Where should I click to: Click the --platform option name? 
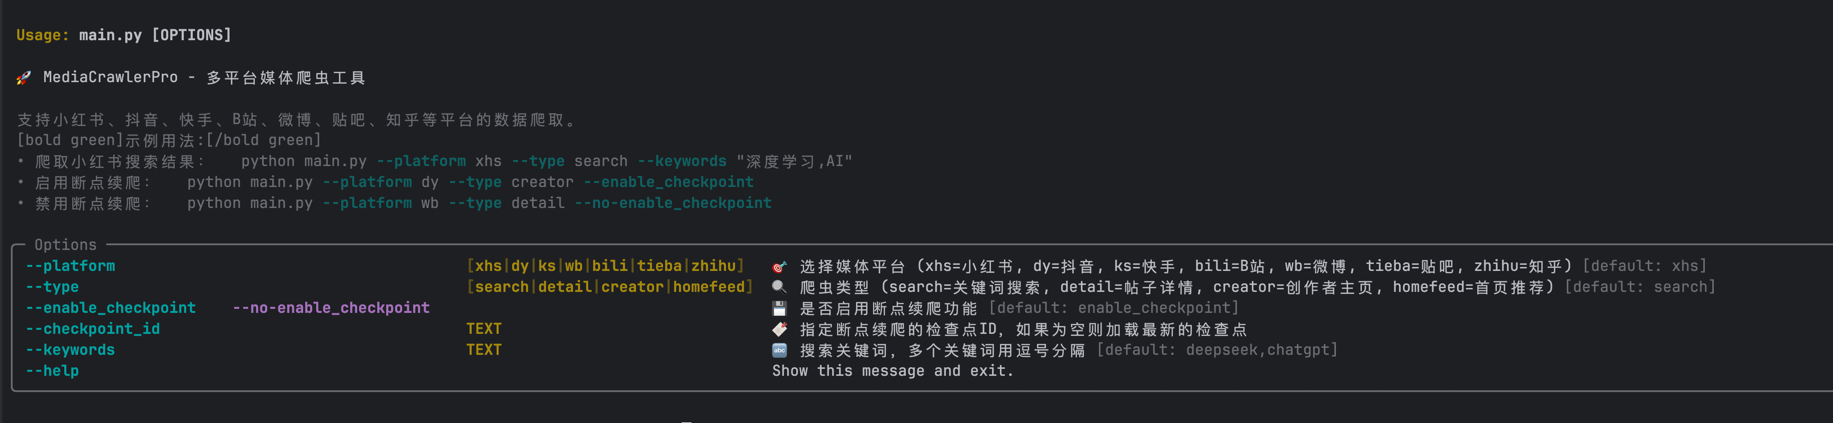70,266
